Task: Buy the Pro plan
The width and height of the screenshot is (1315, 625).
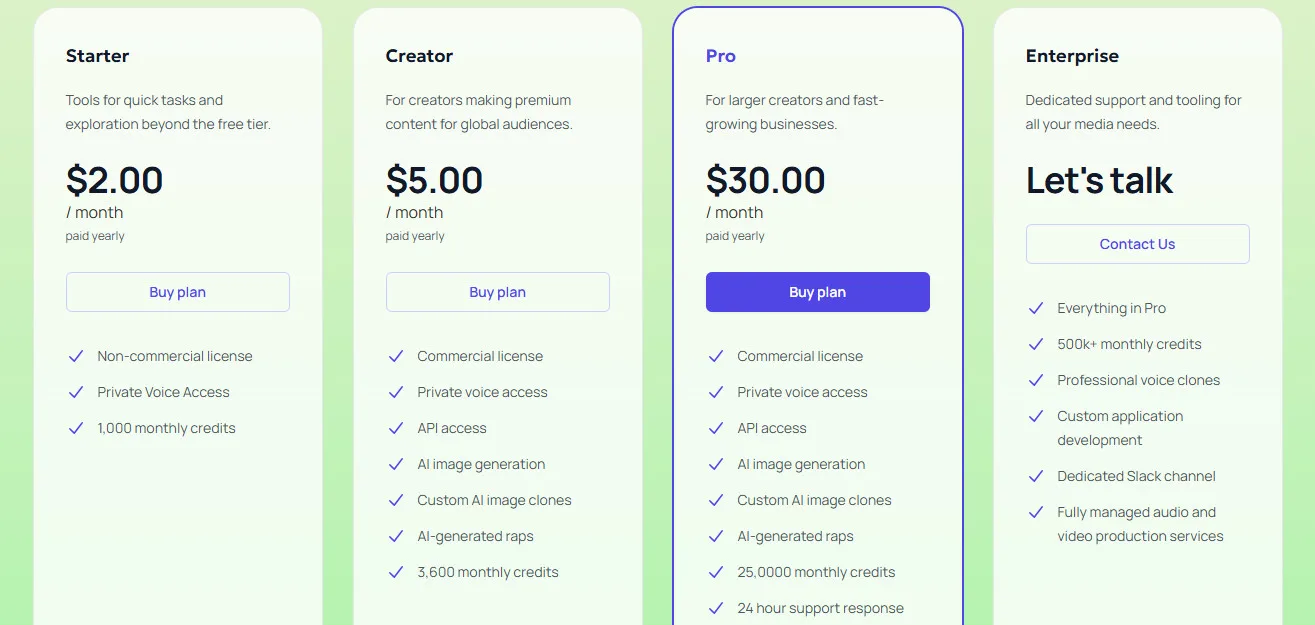Action: 818,292
